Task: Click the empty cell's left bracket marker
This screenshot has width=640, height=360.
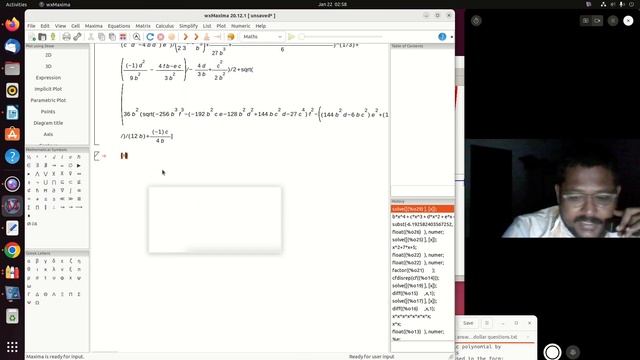Action: pos(97,156)
